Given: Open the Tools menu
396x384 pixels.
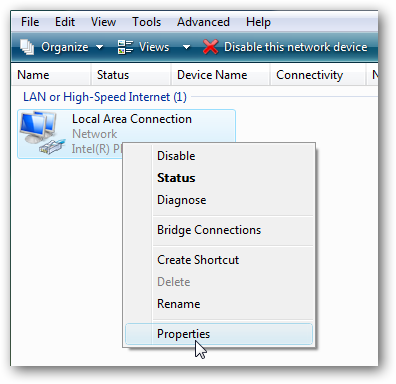Looking at the screenshot, I should [x=146, y=22].
